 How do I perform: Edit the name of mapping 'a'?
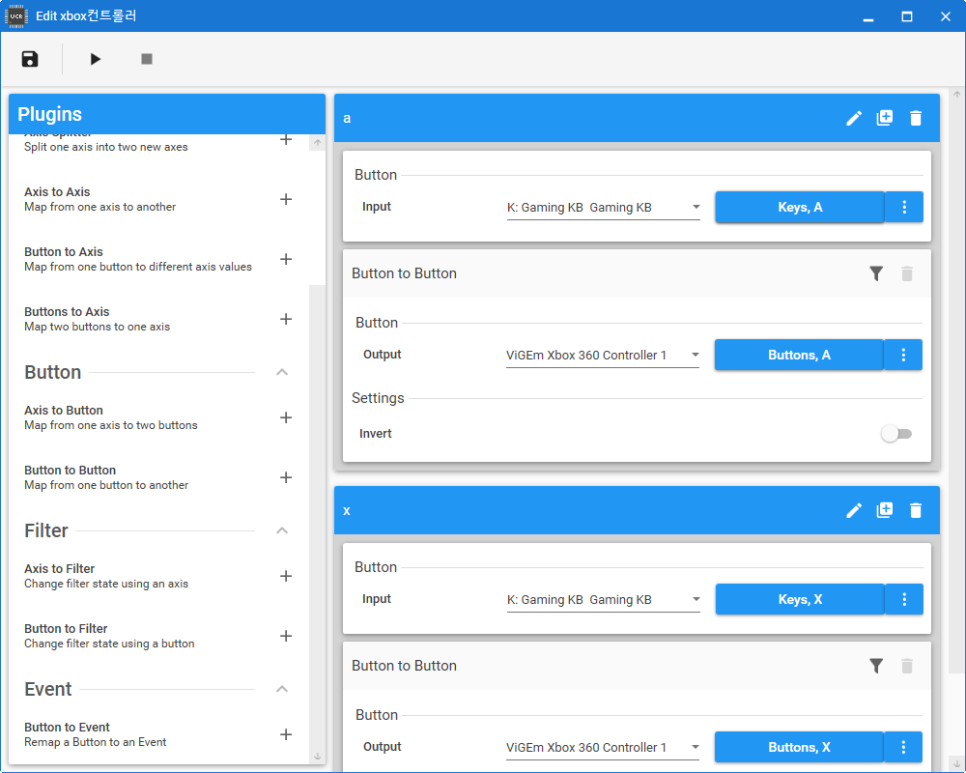click(853, 118)
